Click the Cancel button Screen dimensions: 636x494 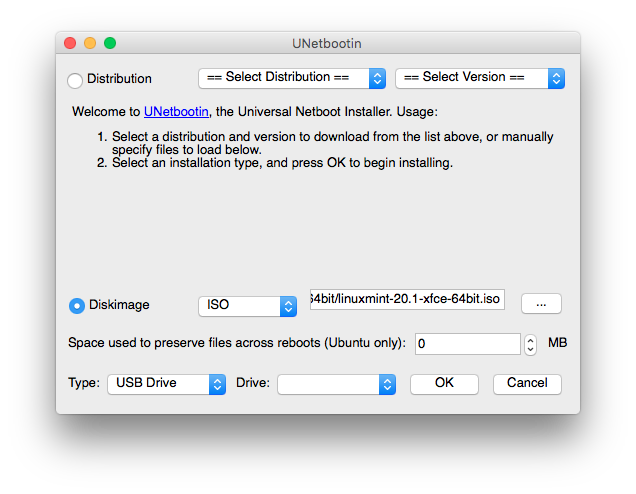point(527,384)
